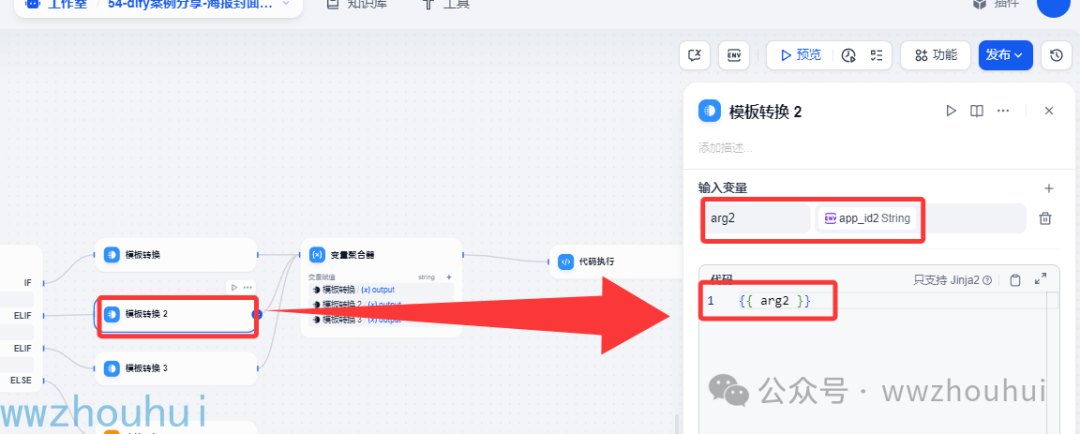The image size is (1080, 434).
Task: Run this step from panel header play icon
Action: tap(951, 111)
